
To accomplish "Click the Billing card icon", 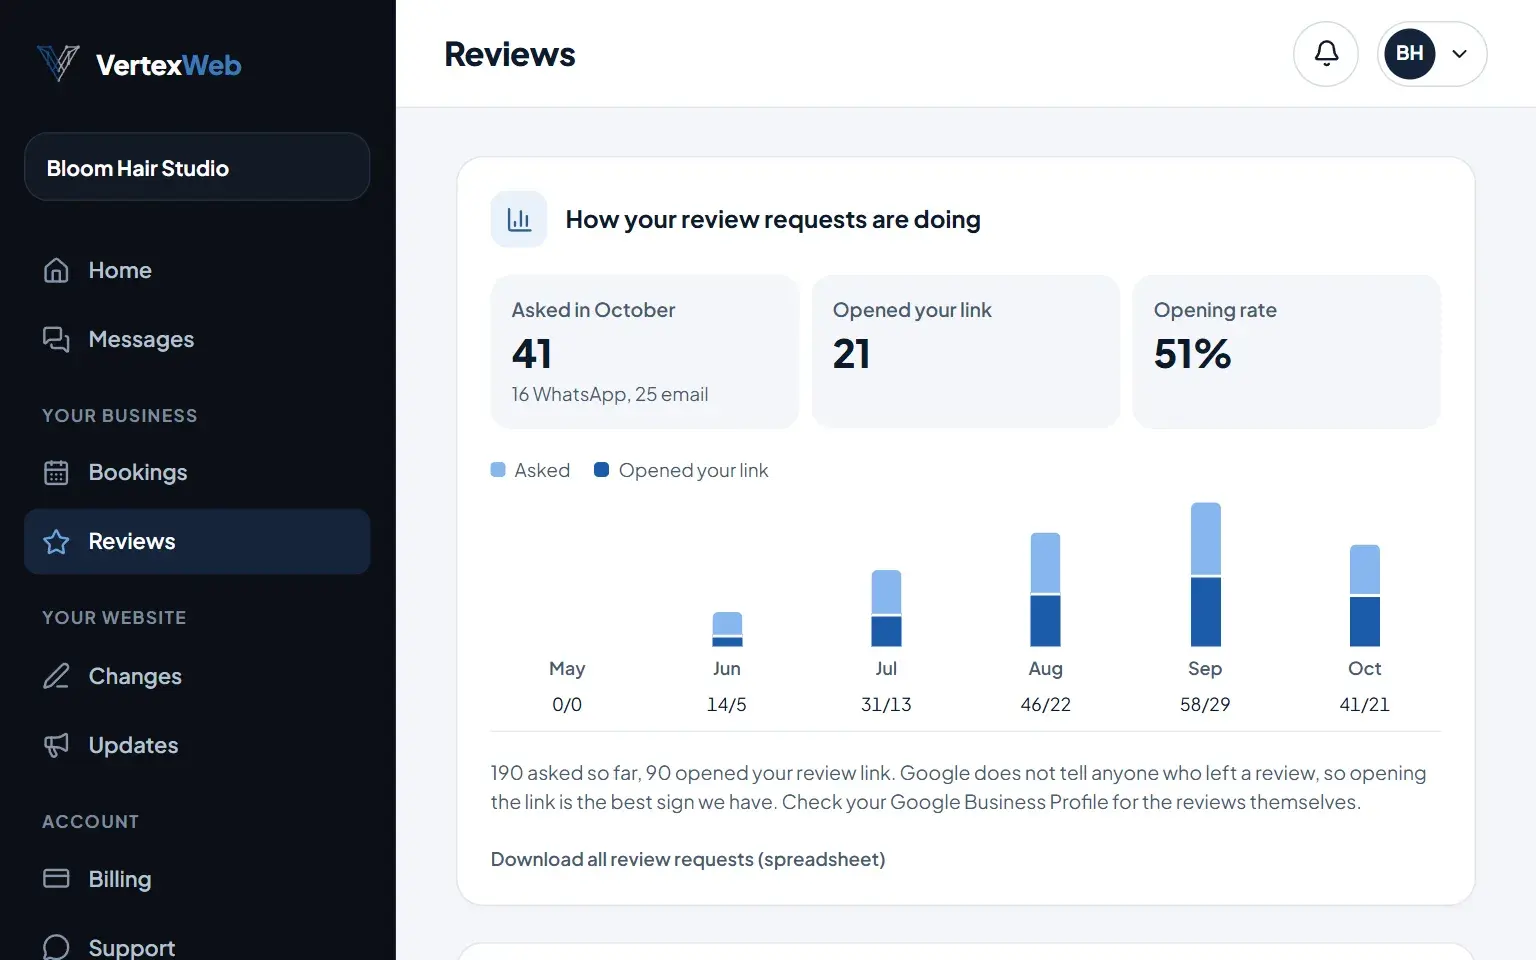I will click(x=56, y=879).
